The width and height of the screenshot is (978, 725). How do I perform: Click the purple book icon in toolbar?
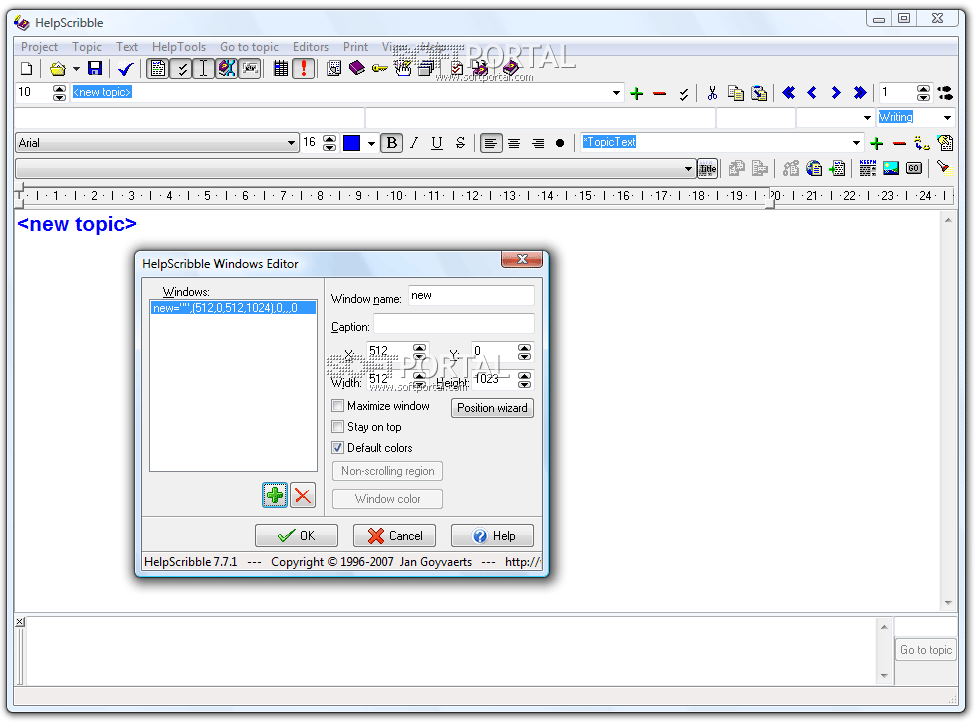tap(357, 68)
